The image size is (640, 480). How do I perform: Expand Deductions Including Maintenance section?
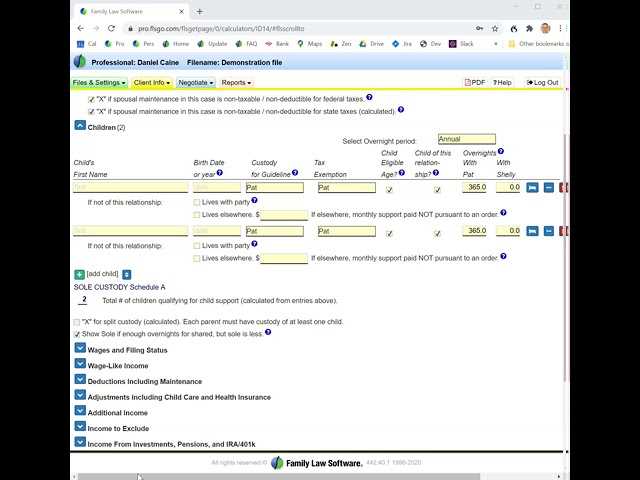(x=80, y=380)
